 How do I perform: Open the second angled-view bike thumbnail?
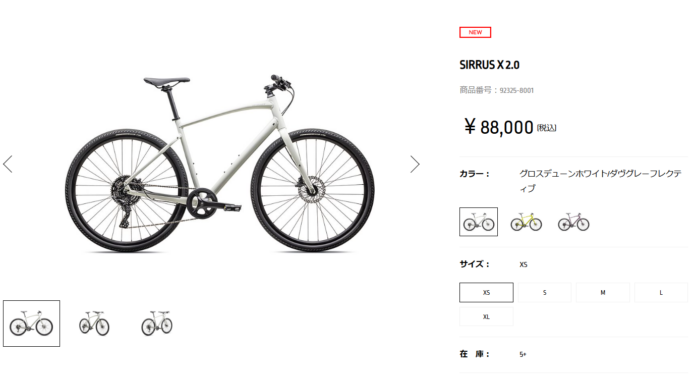(x=94, y=323)
